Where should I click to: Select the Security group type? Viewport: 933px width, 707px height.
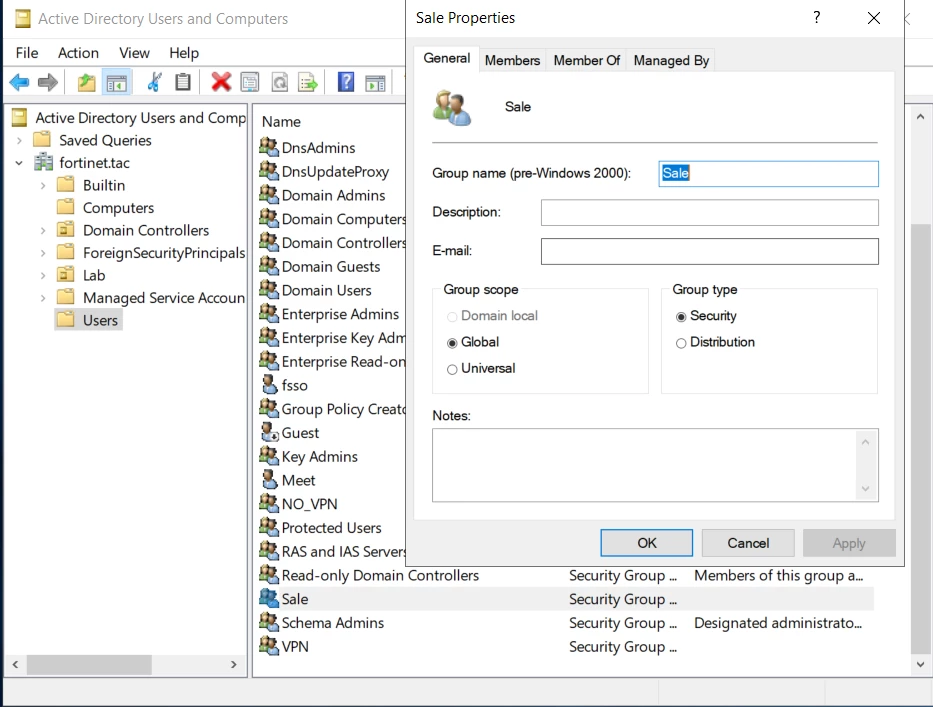click(x=681, y=317)
